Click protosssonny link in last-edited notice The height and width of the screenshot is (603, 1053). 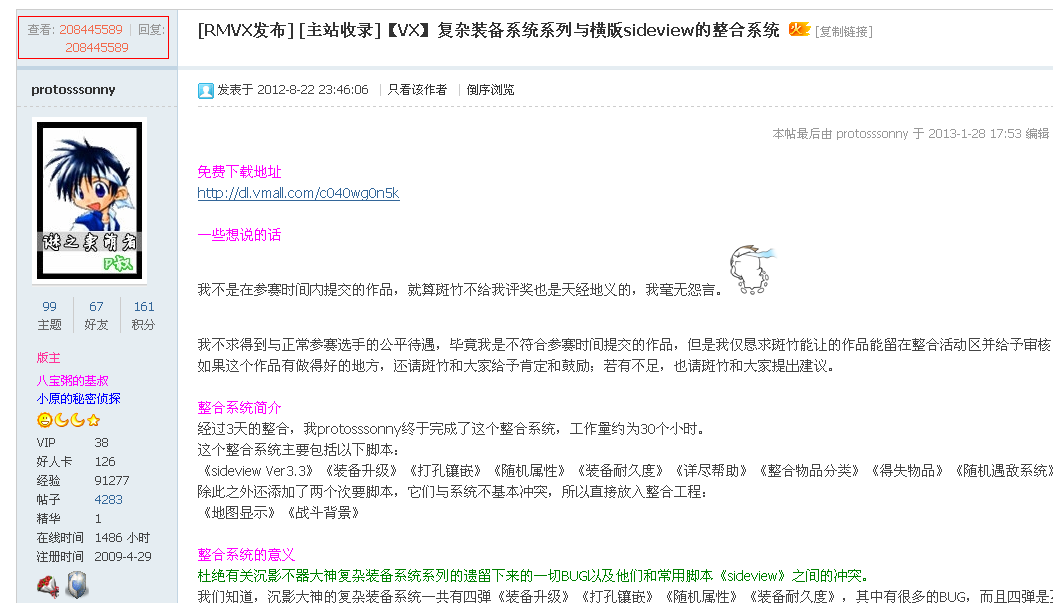click(x=872, y=134)
